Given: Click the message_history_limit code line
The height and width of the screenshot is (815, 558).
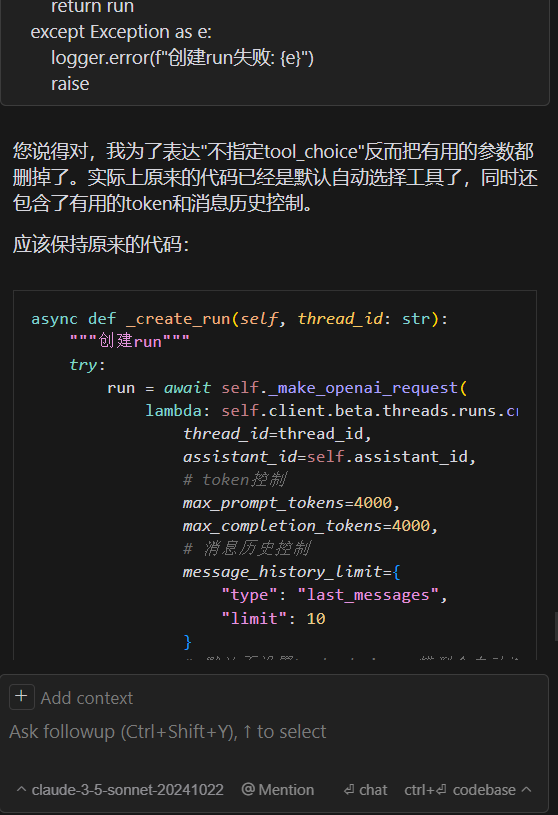Looking at the screenshot, I should coord(291,572).
